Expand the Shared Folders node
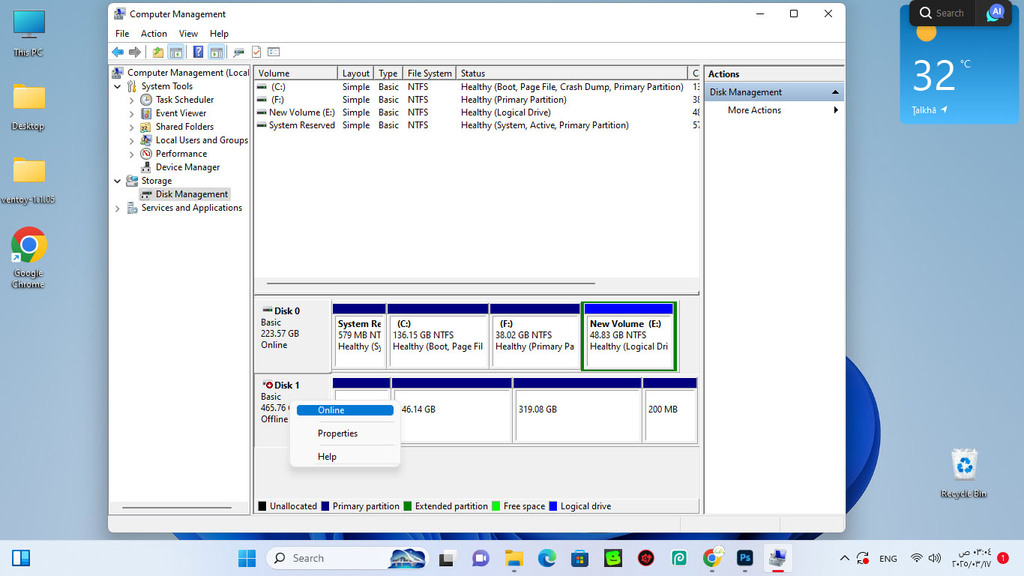Screen dimensions: 1024x576 click(x=131, y=127)
